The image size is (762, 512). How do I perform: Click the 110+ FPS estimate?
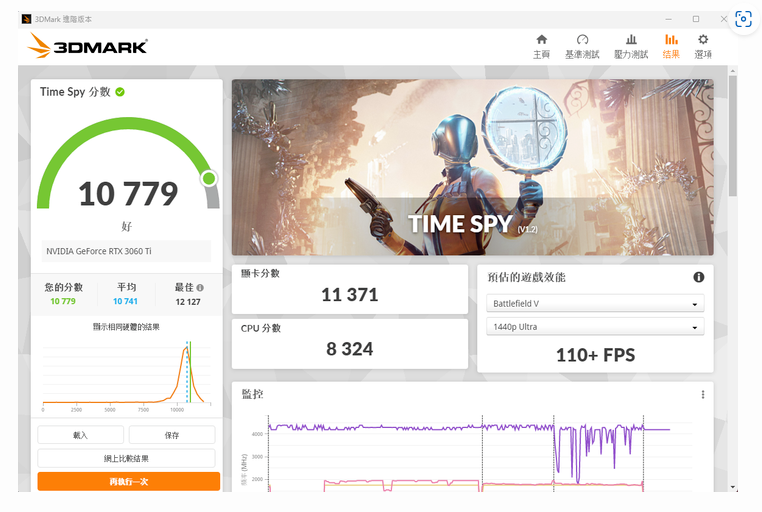pyautogui.click(x=595, y=355)
